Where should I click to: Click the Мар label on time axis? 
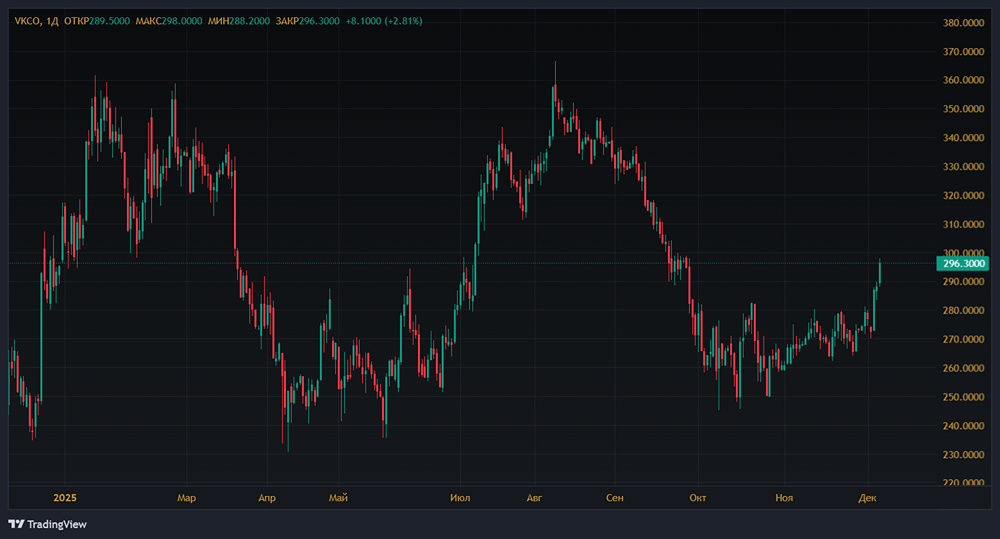click(186, 497)
